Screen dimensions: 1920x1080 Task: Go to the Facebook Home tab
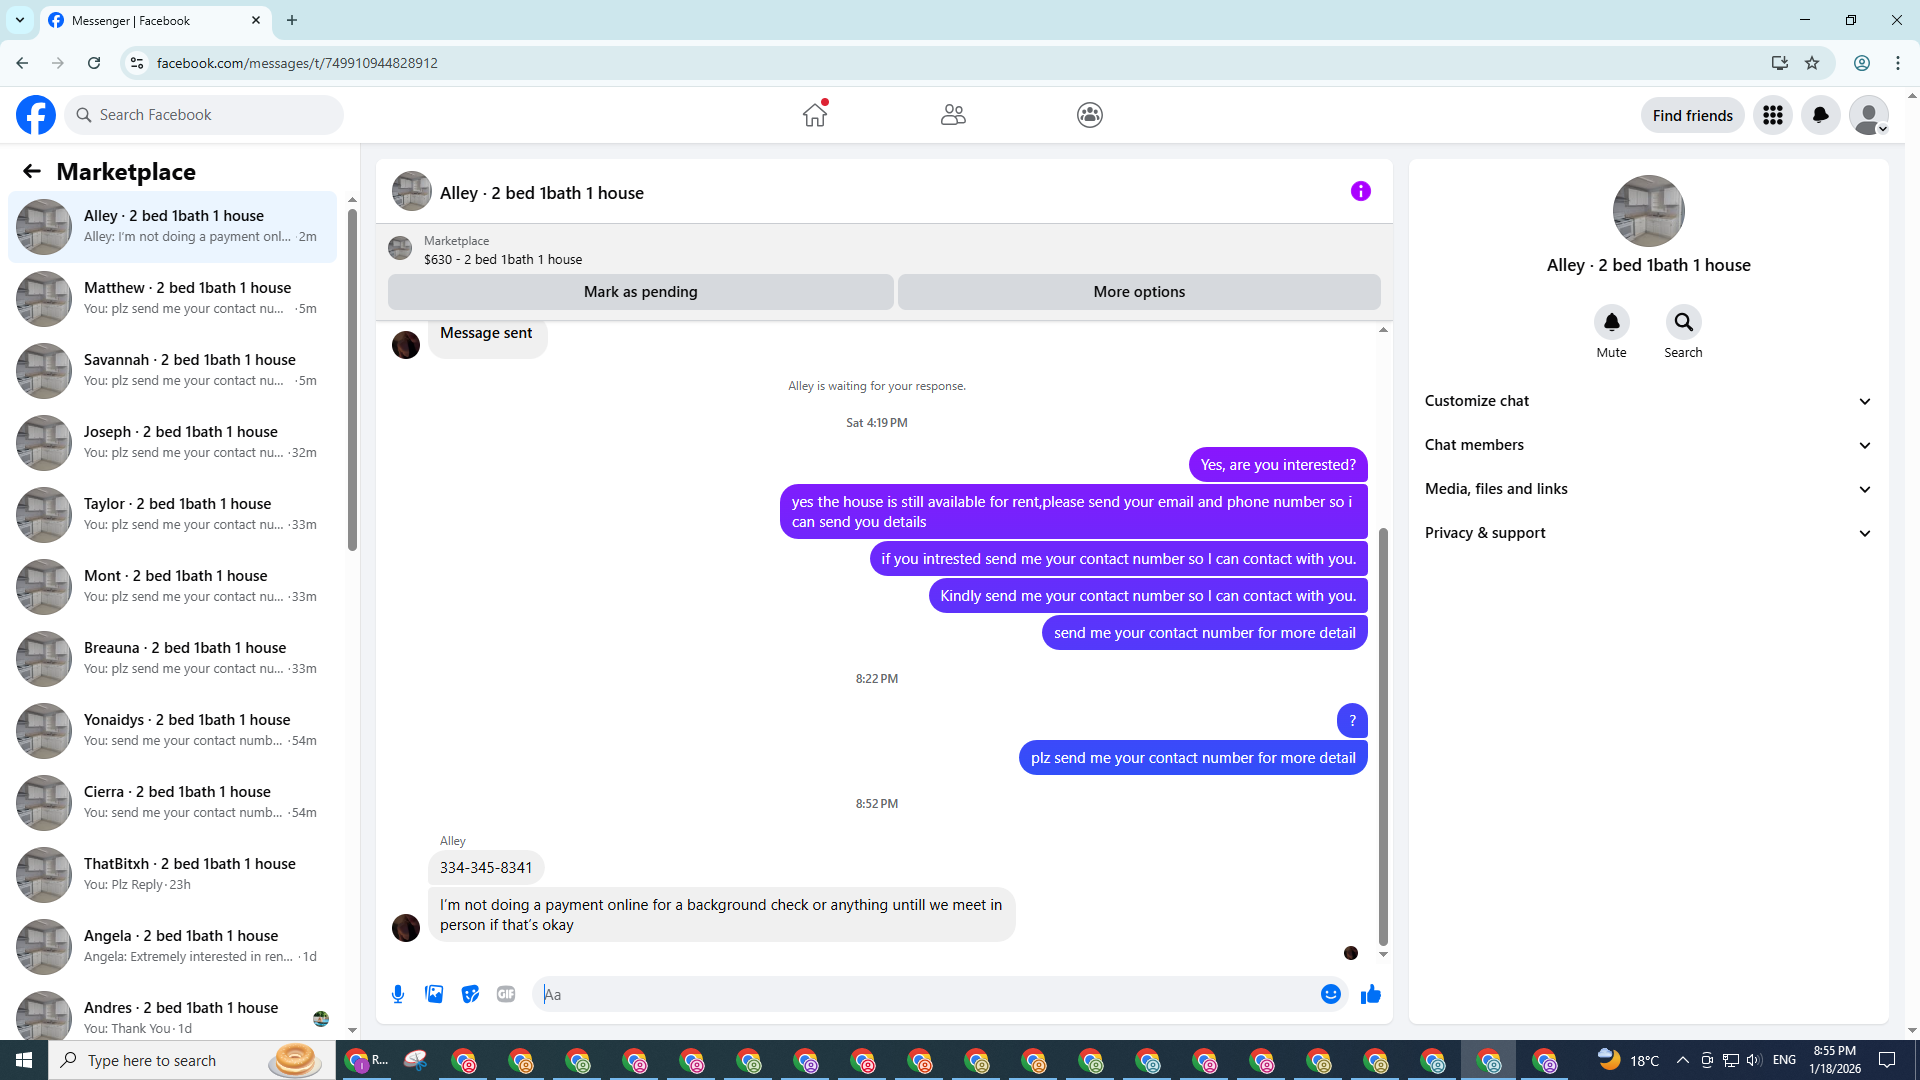pos(815,115)
